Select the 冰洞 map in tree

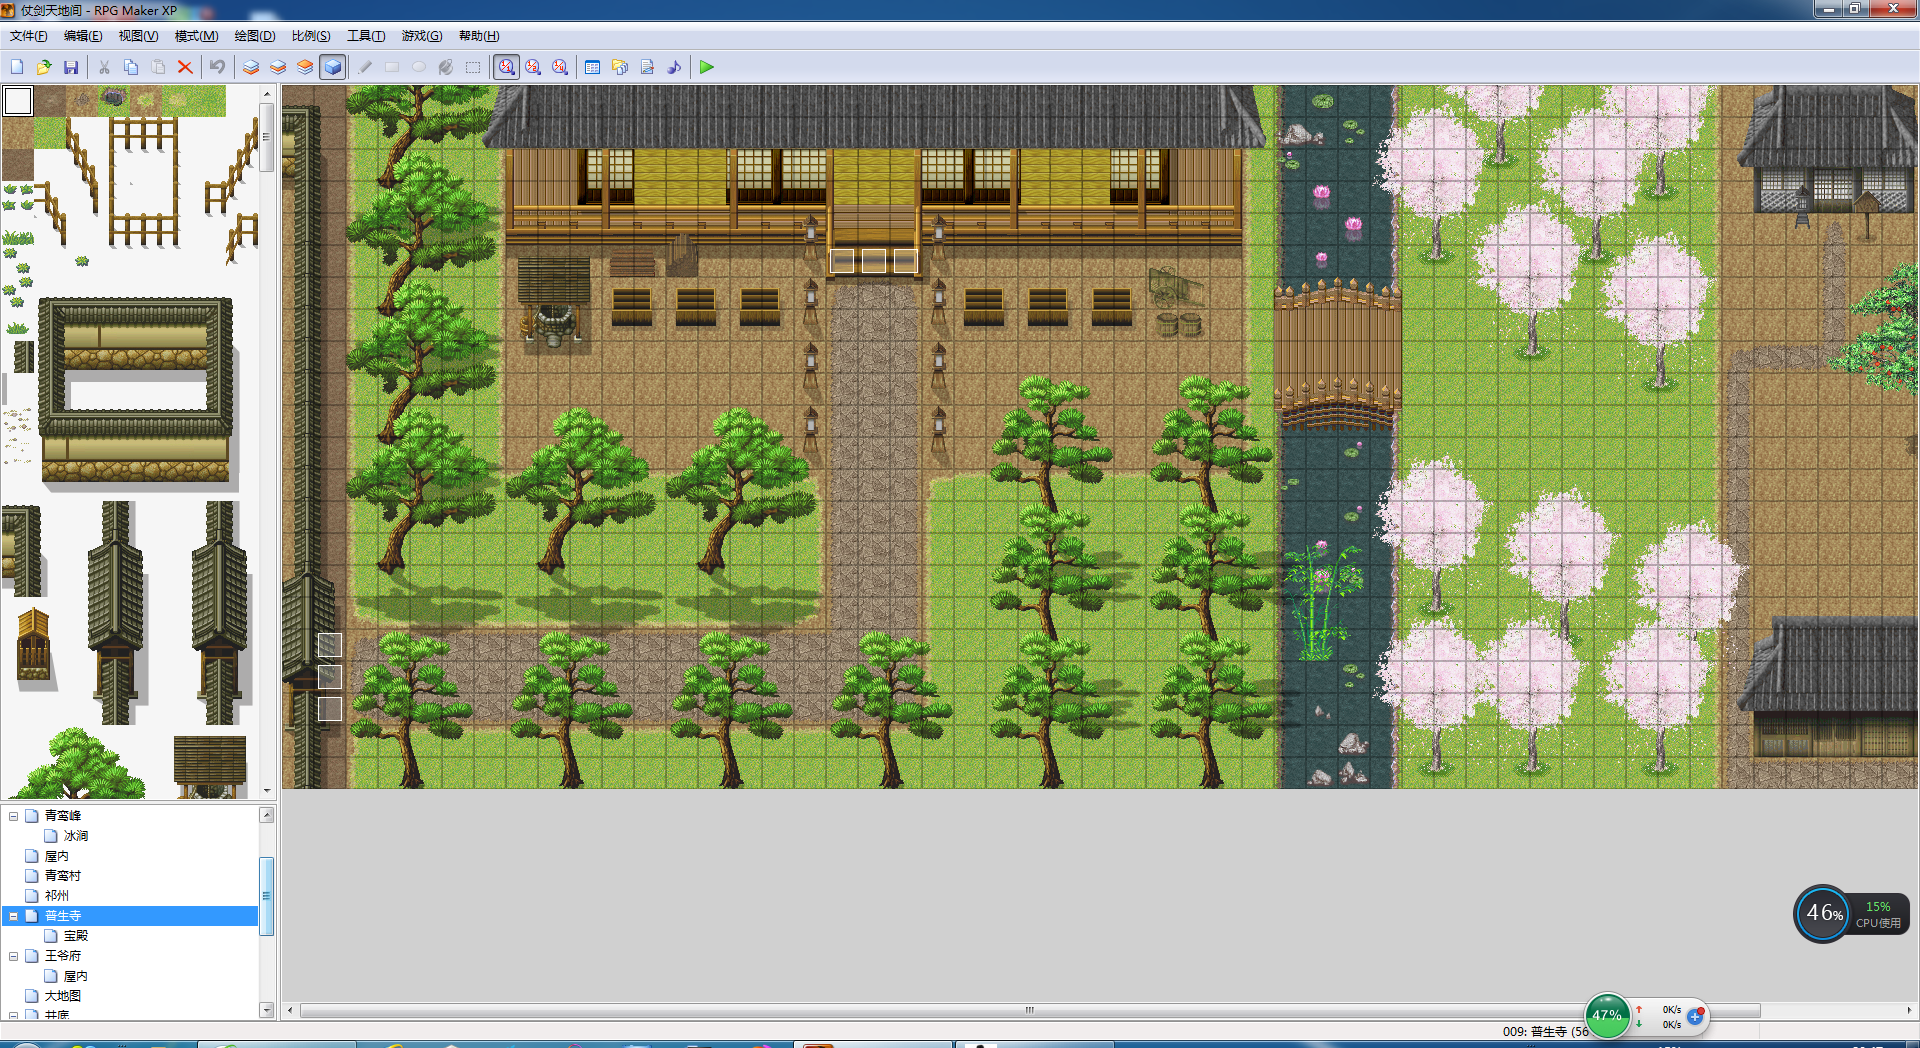coord(76,836)
